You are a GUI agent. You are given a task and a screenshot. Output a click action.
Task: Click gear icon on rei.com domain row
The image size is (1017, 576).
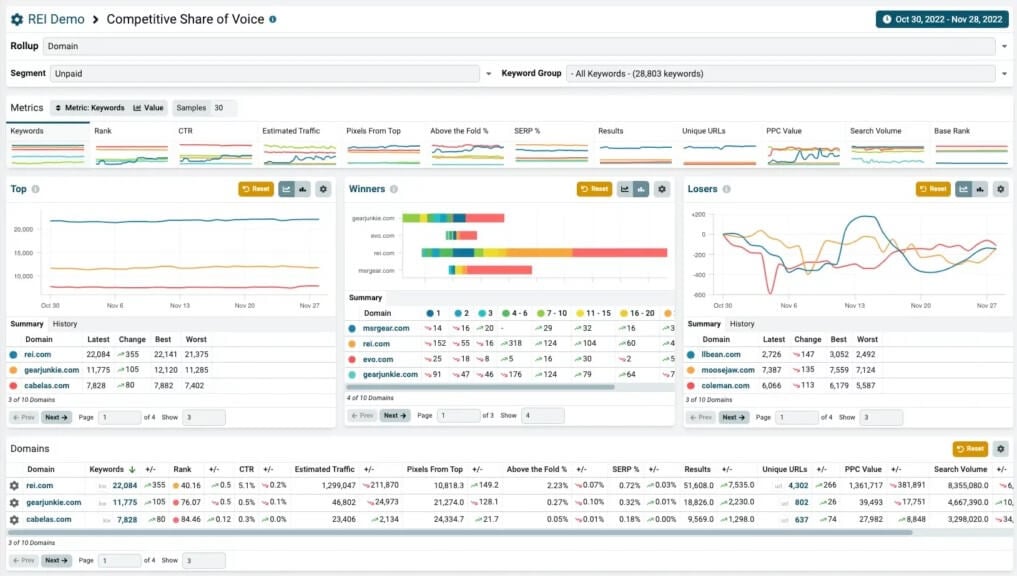[x=14, y=486]
